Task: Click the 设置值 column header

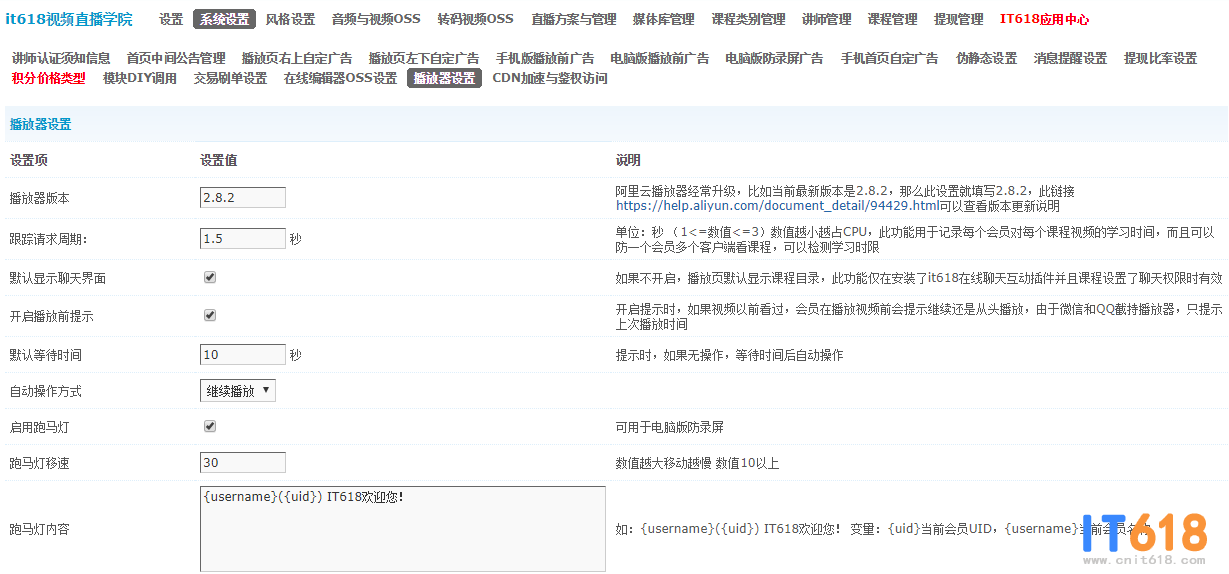Action: (x=218, y=160)
